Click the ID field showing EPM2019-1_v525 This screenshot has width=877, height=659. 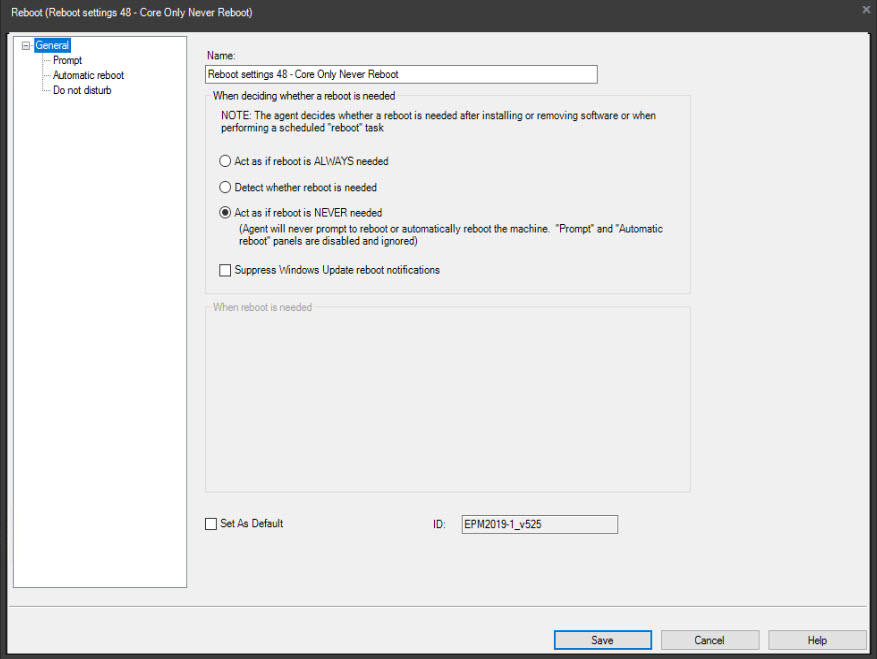tap(539, 524)
